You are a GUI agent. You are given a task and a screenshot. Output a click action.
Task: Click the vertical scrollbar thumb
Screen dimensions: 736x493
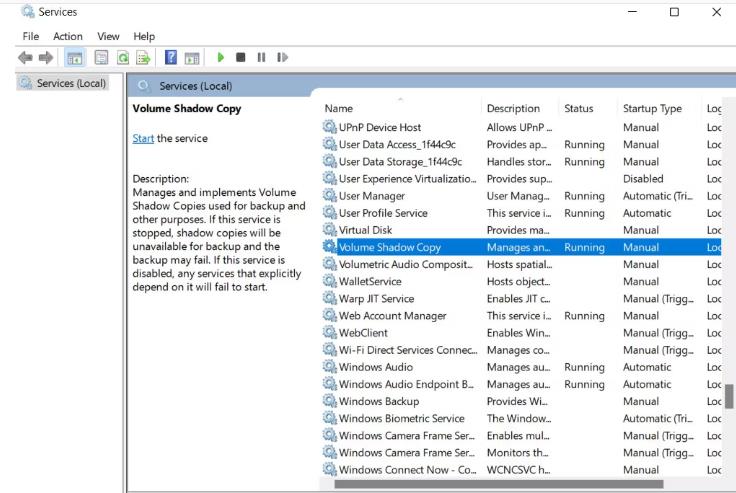click(x=729, y=397)
